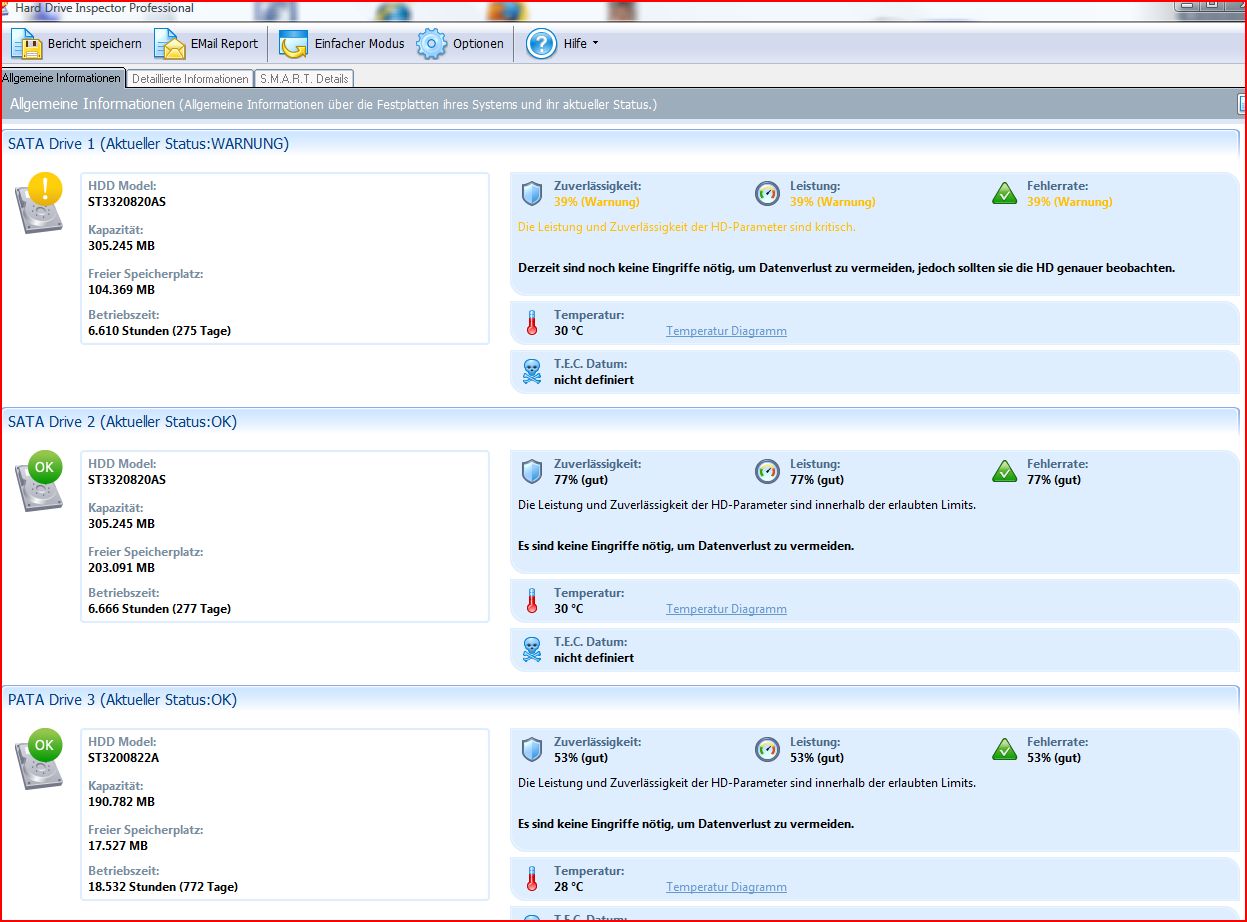
Task: Open Temperatur Diagramm link for PATA Drive 3
Action: tap(726, 887)
